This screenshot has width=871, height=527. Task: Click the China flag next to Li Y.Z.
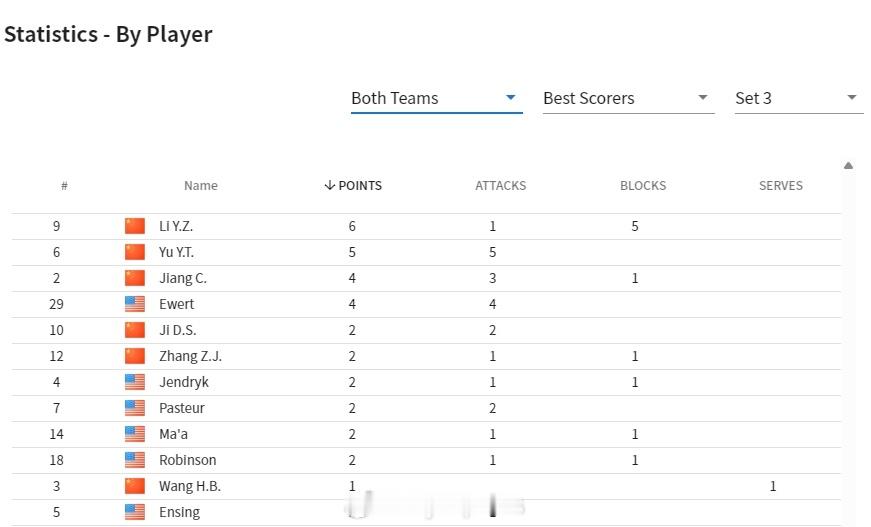[134, 226]
